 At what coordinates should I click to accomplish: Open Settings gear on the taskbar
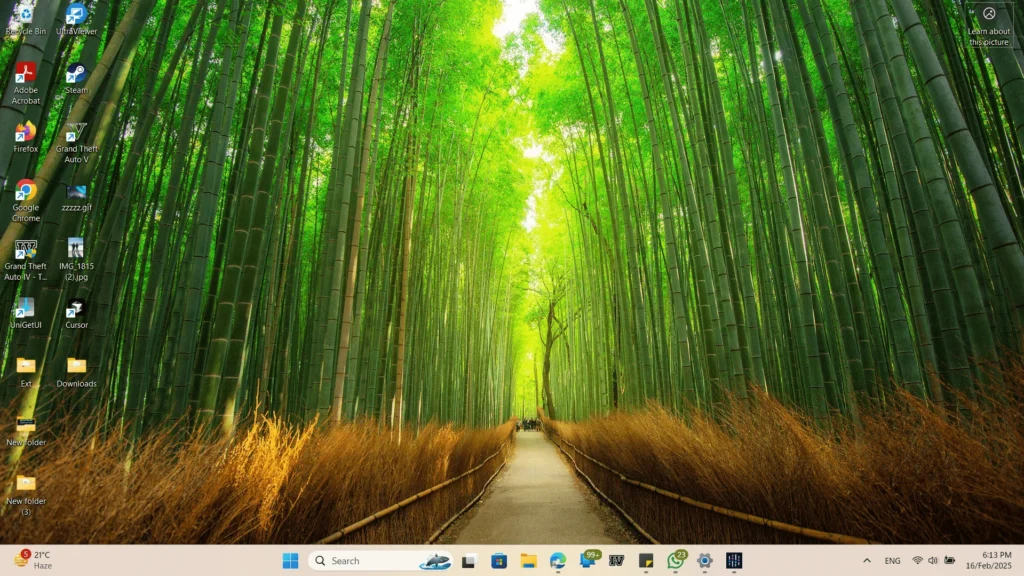pyautogui.click(x=705, y=560)
